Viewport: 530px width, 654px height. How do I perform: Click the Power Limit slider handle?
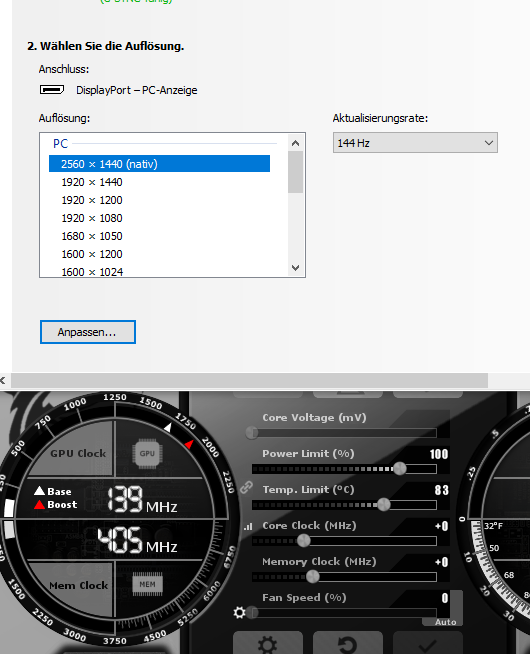pyautogui.click(x=400, y=469)
